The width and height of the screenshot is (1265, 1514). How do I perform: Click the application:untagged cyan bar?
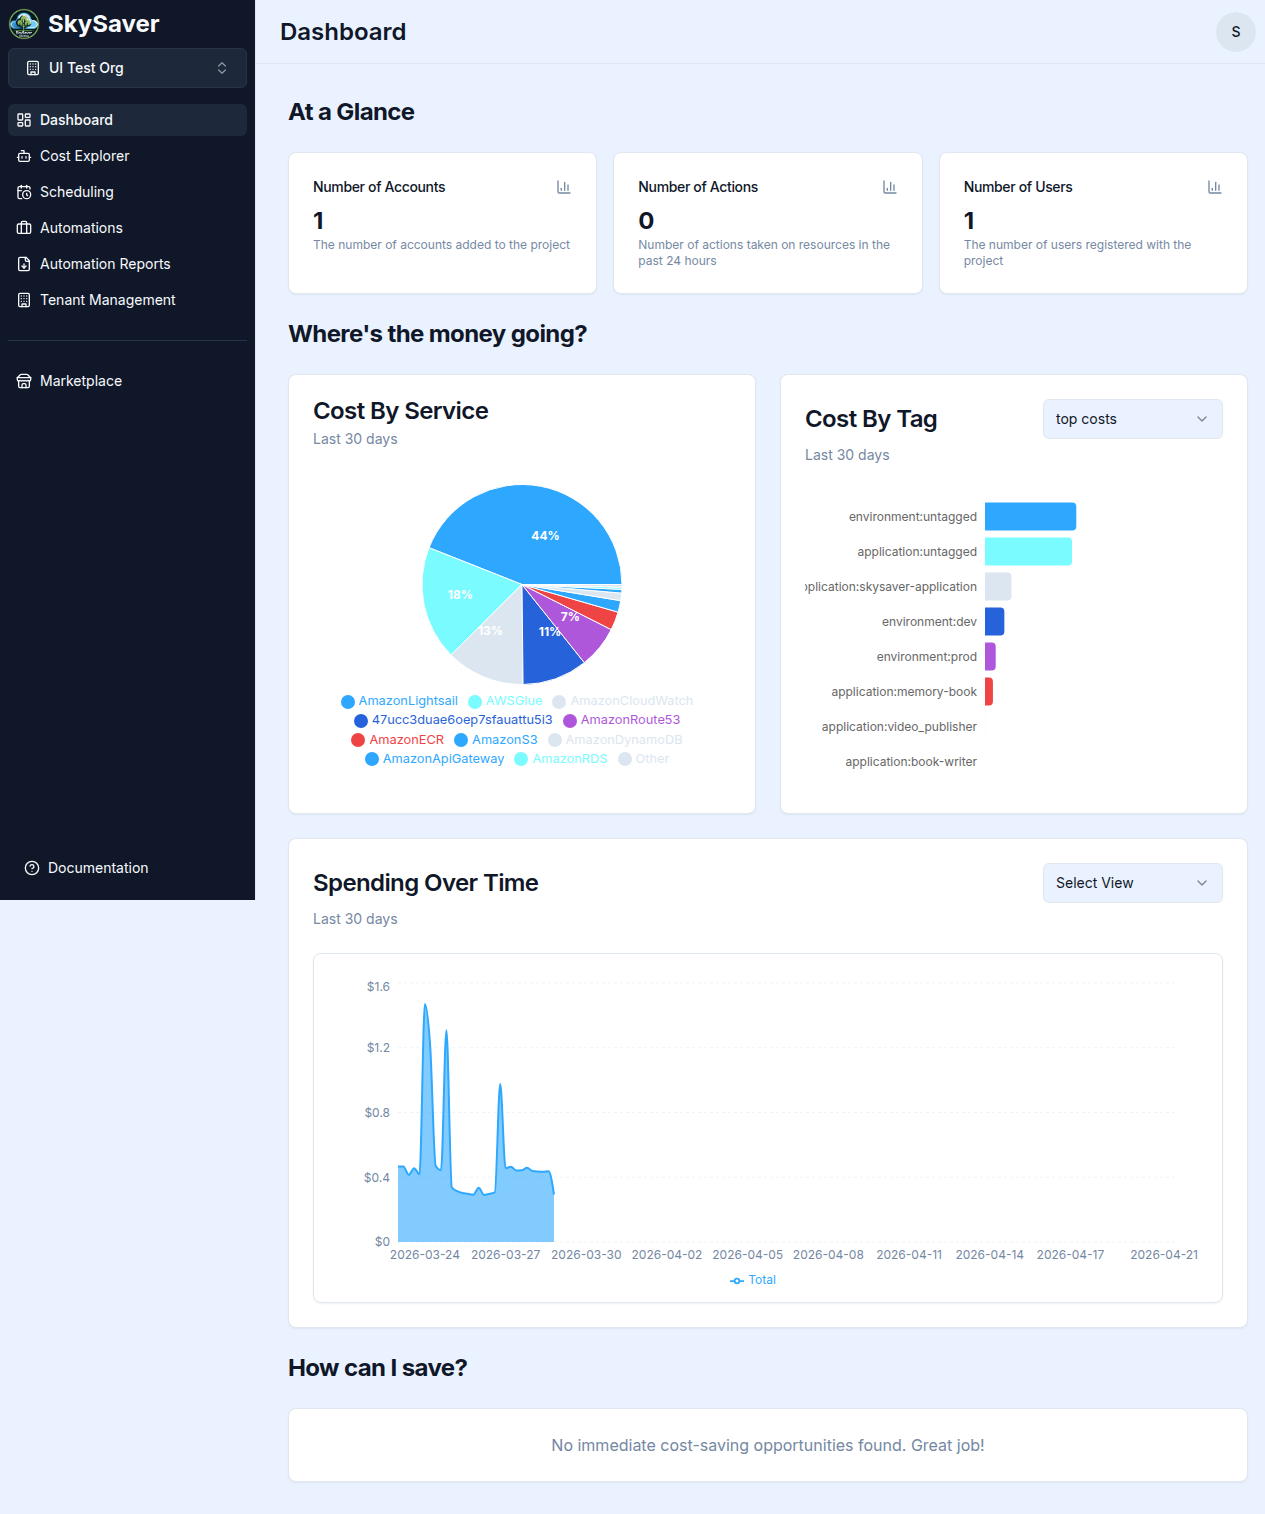1028,552
